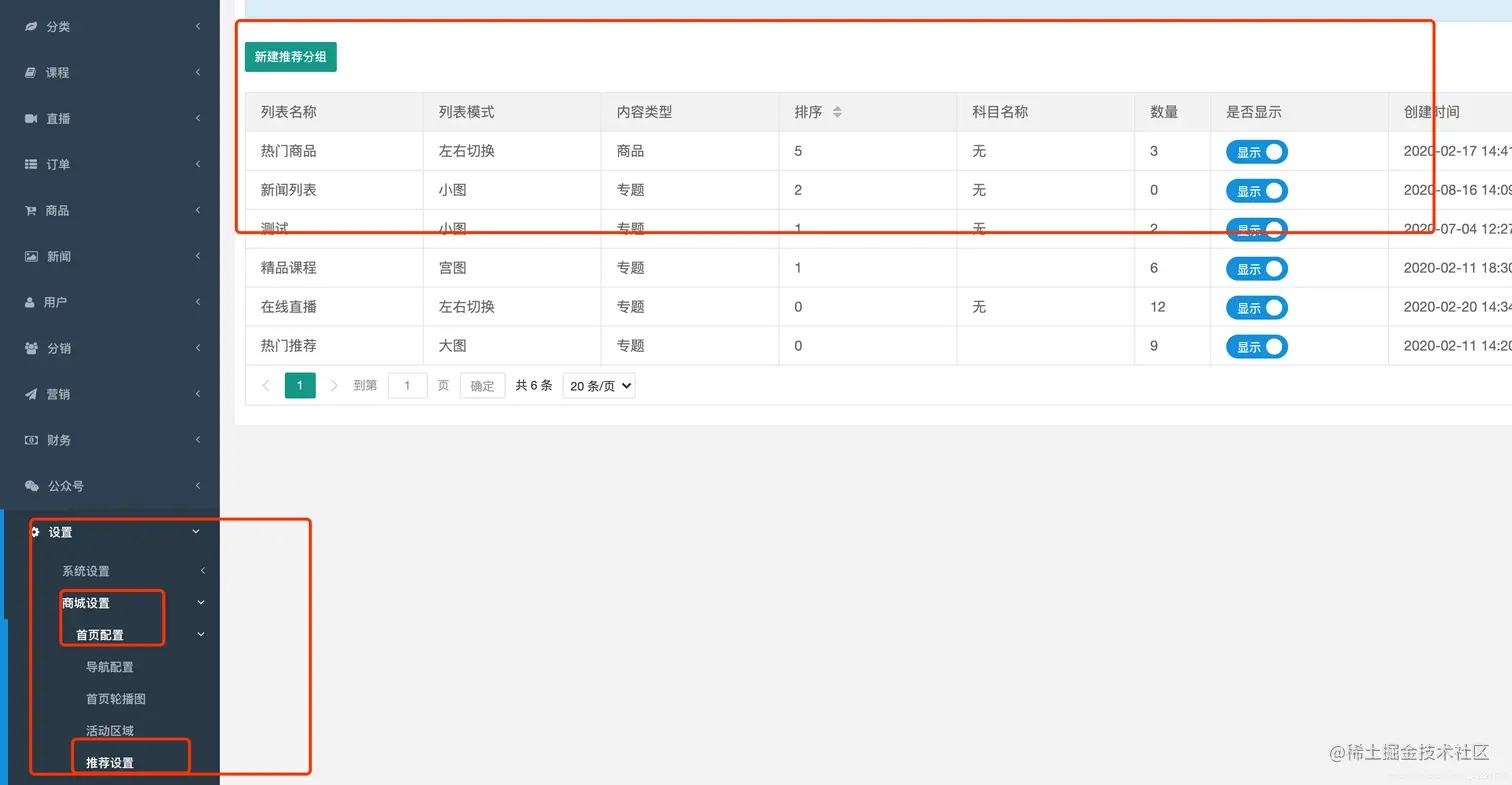Screen dimensions: 1512x785
Task: Click the WeChat icon beside 公众号
Action: pos(32,486)
